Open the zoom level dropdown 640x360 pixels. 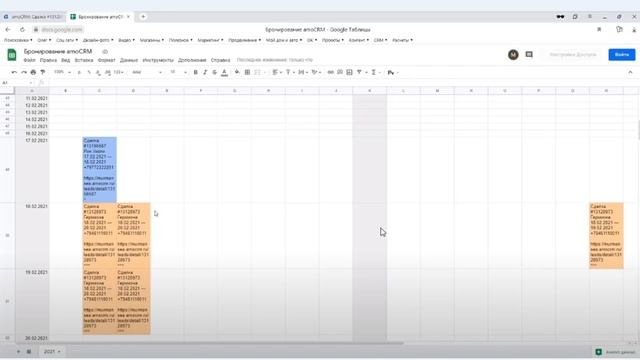pos(62,72)
